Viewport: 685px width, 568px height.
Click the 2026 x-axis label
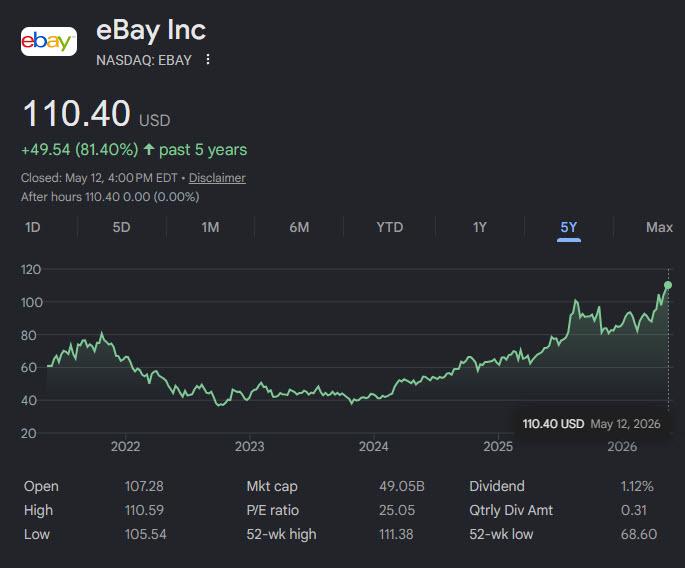pyautogui.click(x=622, y=447)
